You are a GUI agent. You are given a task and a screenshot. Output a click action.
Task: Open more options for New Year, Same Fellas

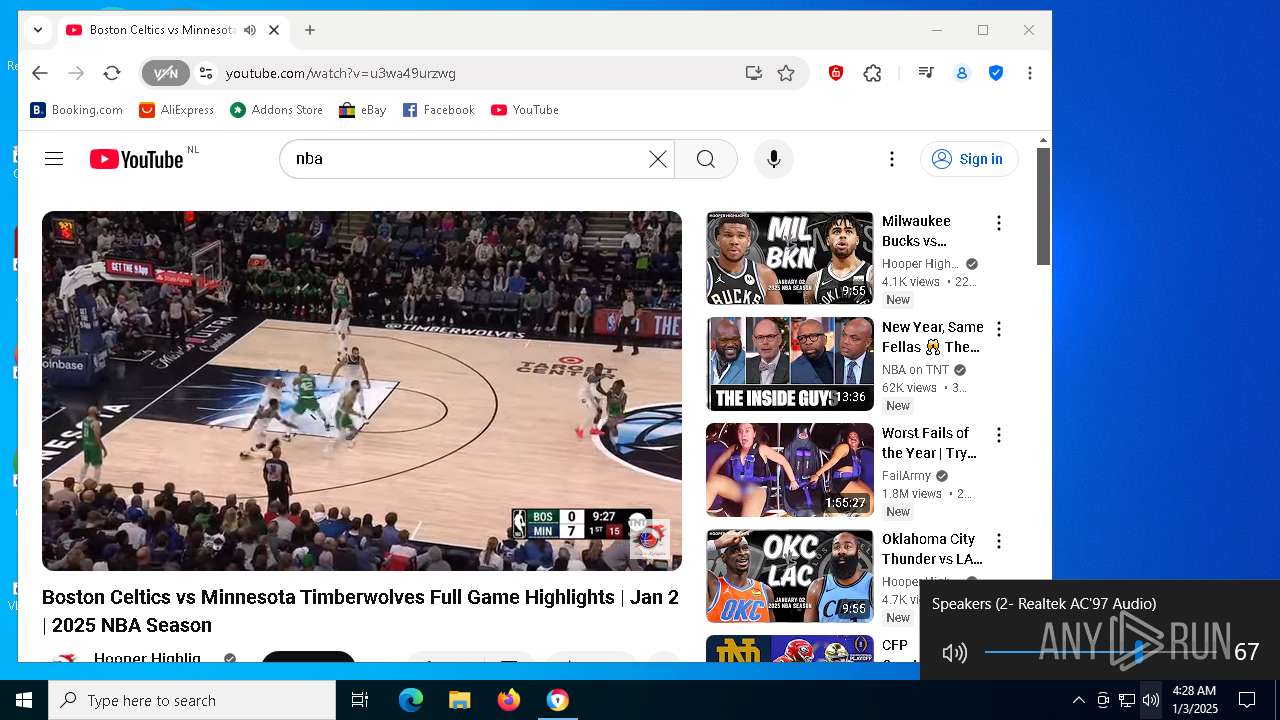(998, 329)
